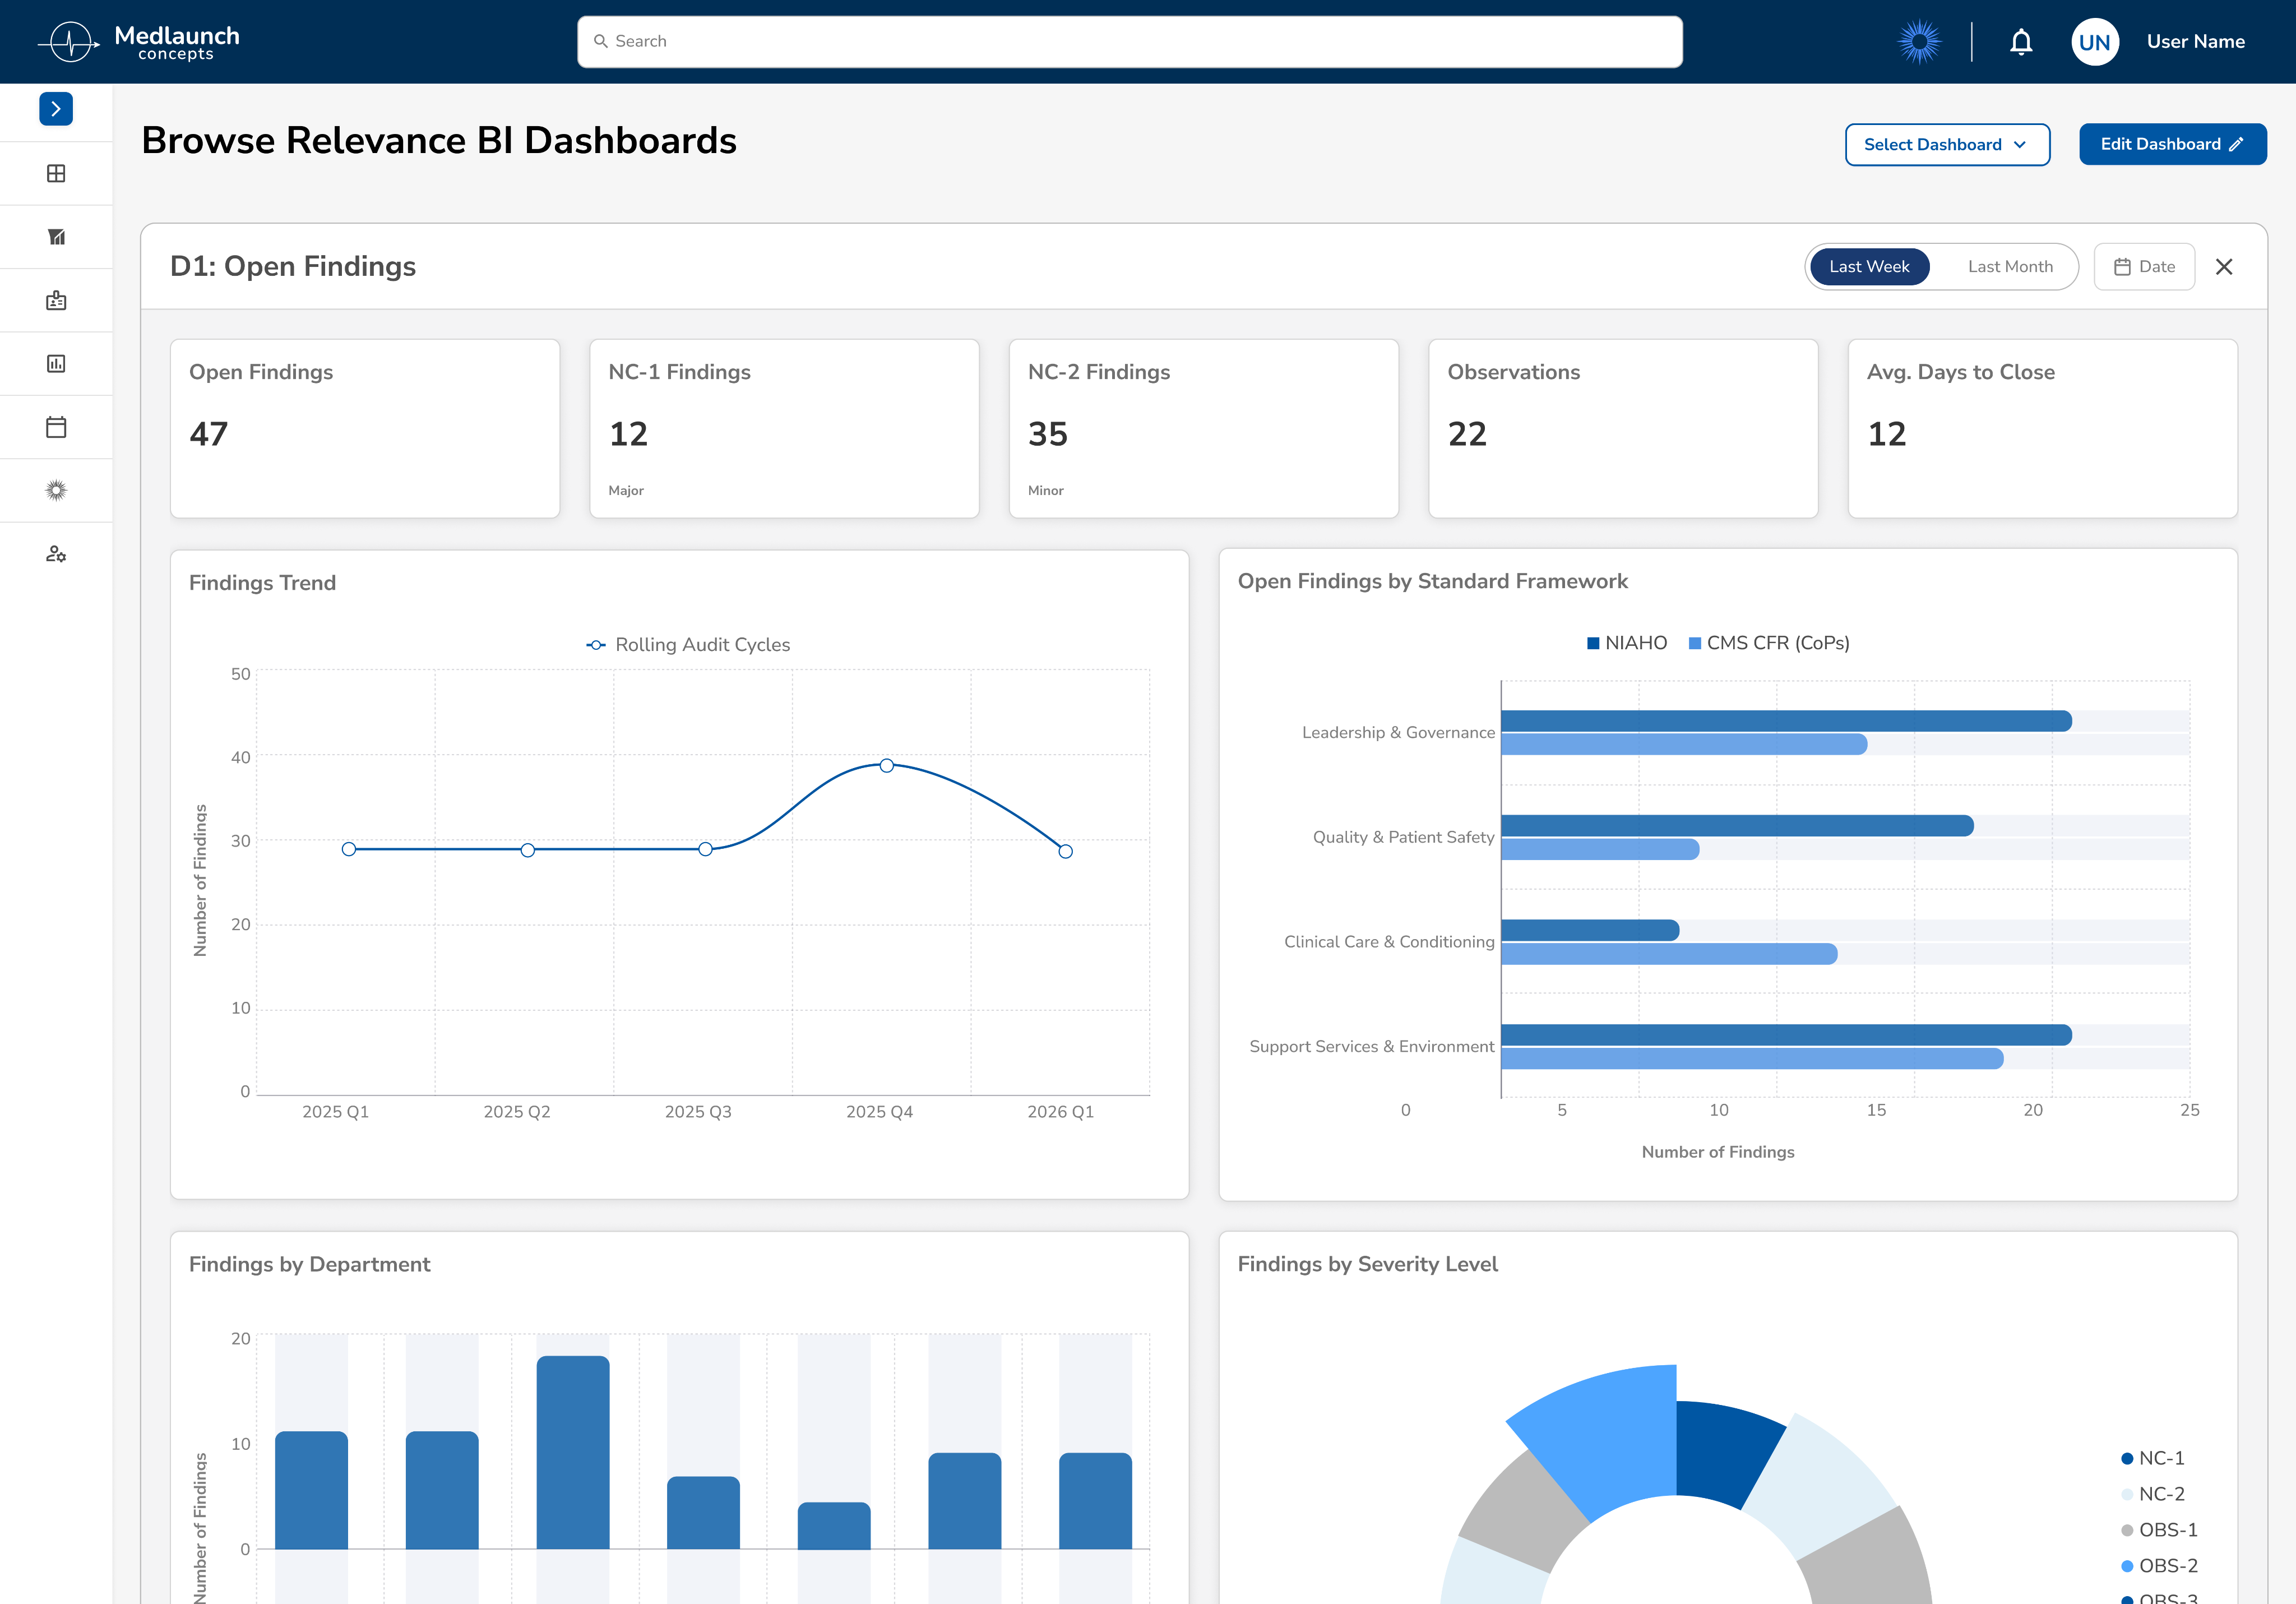Click the tallest bar in Findings by Department
The height and width of the screenshot is (1604, 2296).
573,1452
